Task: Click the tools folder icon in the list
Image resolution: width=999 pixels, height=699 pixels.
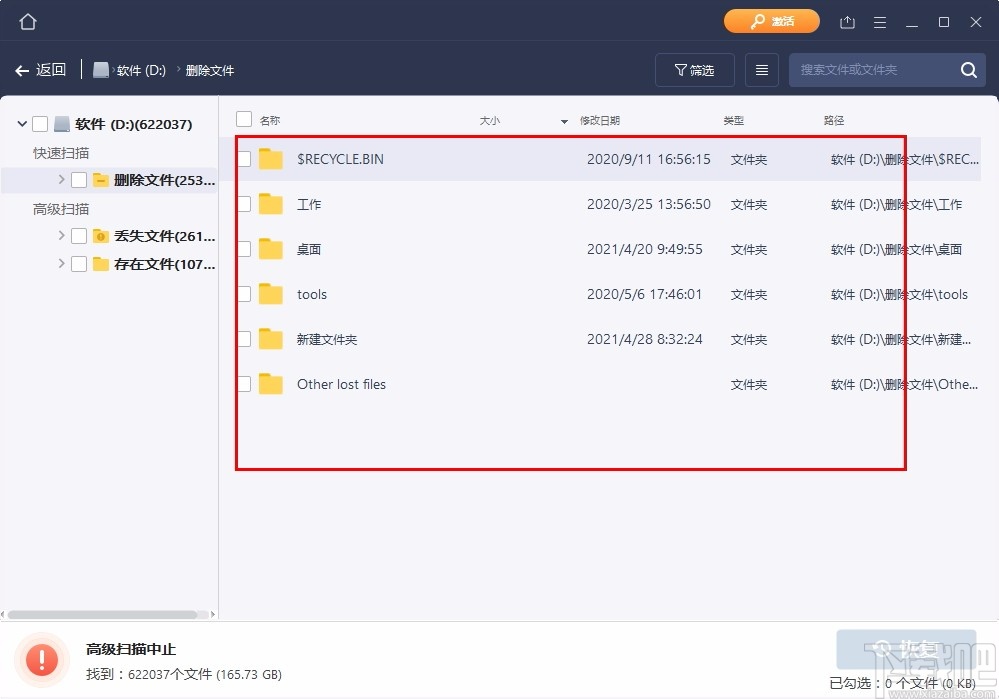Action: [271, 294]
